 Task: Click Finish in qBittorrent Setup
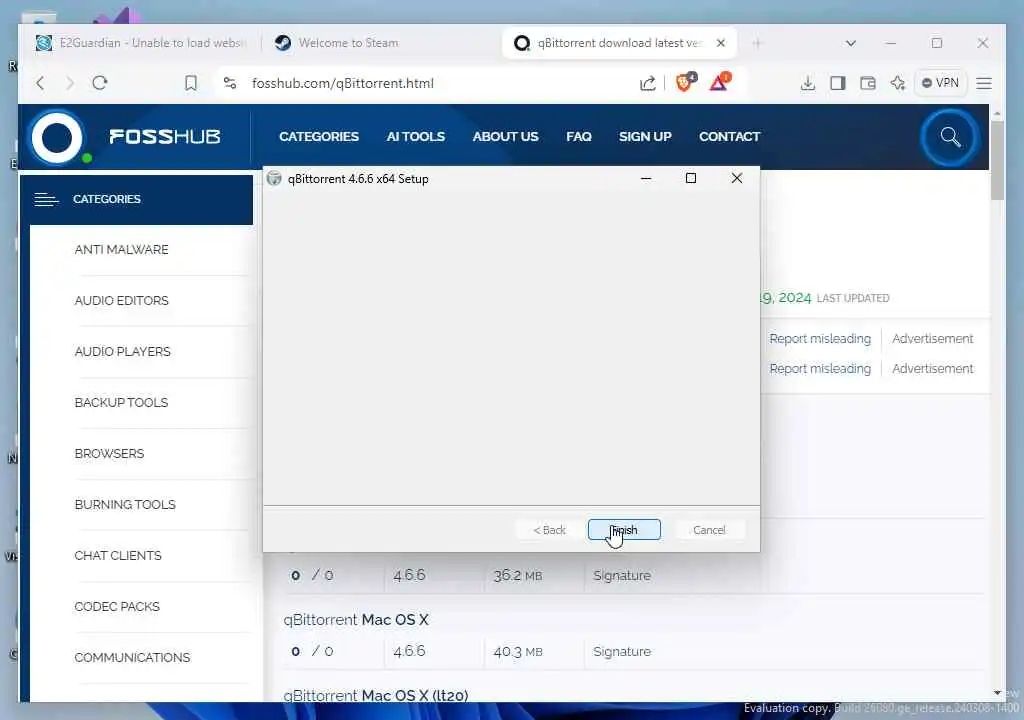[624, 530]
